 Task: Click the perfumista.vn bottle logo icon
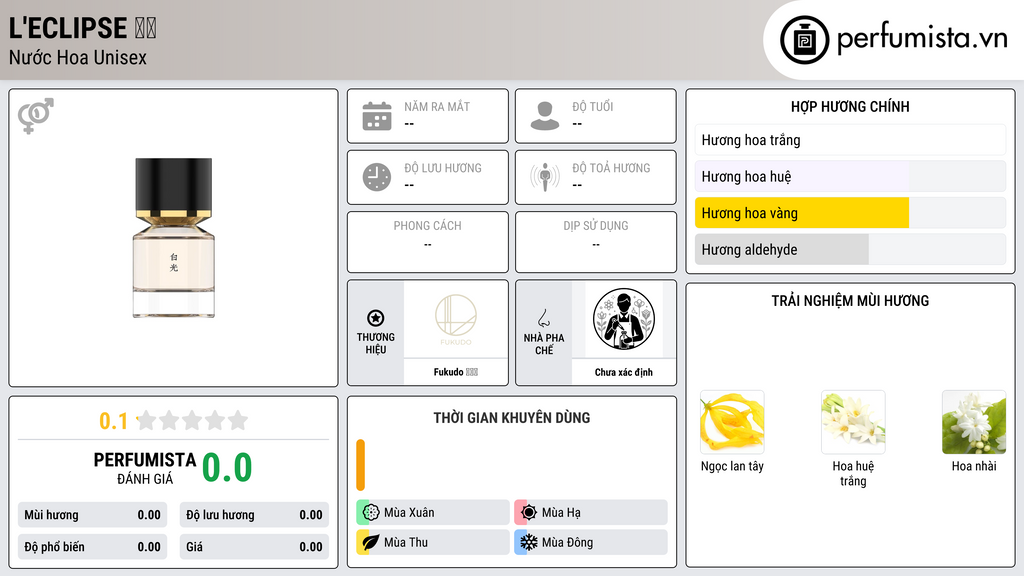tap(804, 40)
